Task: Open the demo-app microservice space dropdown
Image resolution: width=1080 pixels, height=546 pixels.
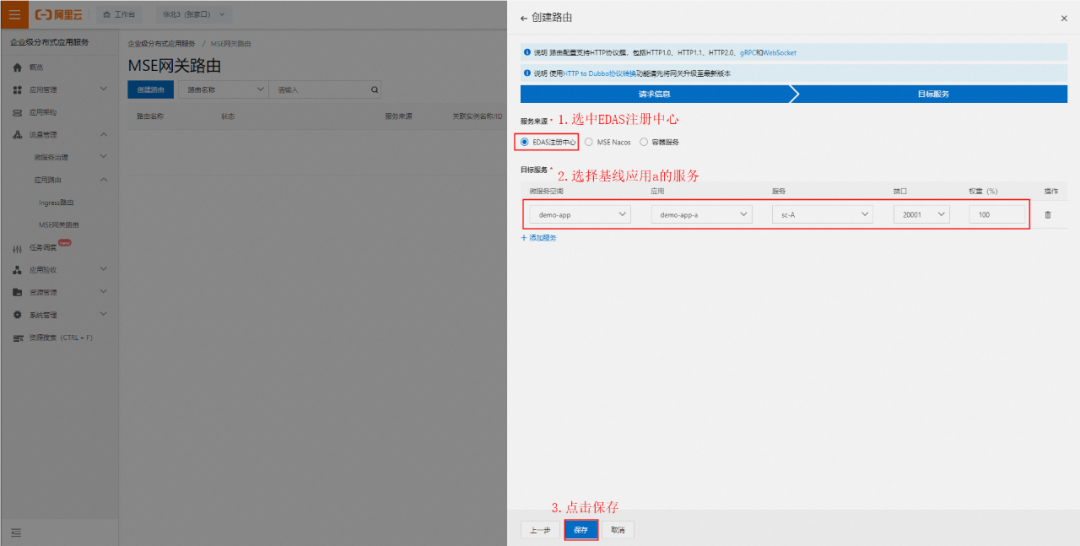Action: point(580,215)
